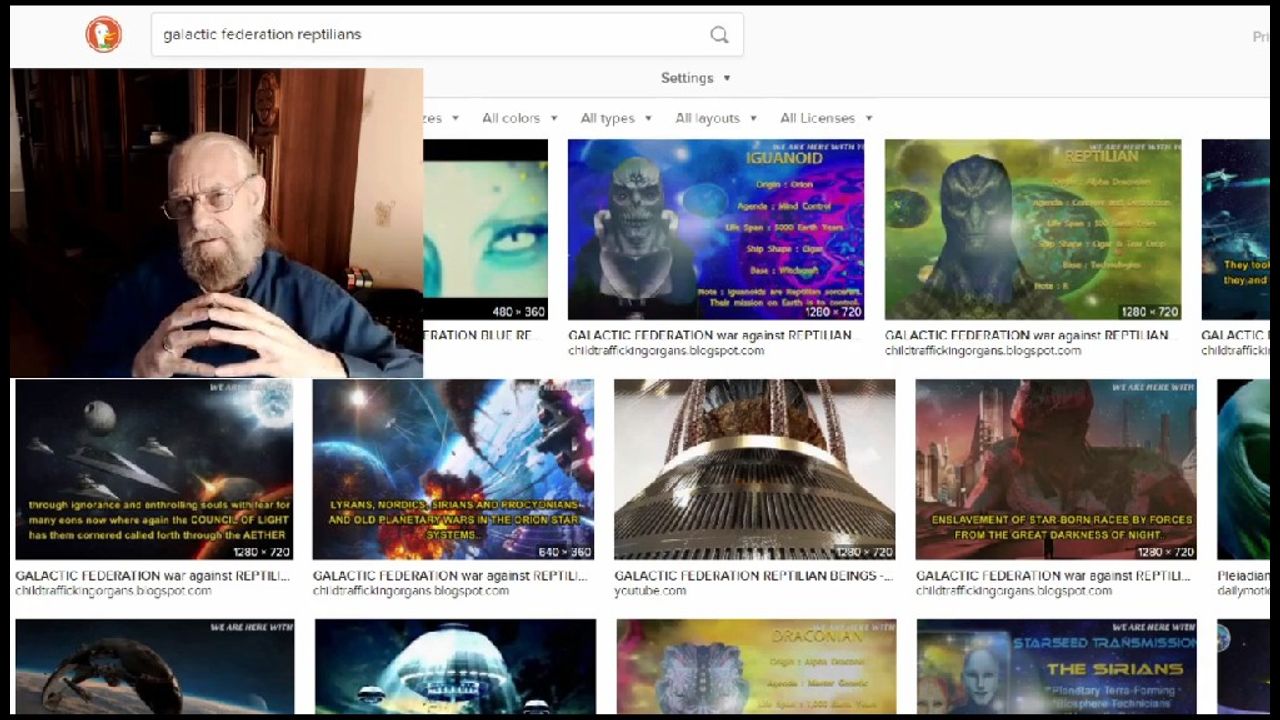Open the green REPTILIAN profile thumbnail

(x=1032, y=229)
